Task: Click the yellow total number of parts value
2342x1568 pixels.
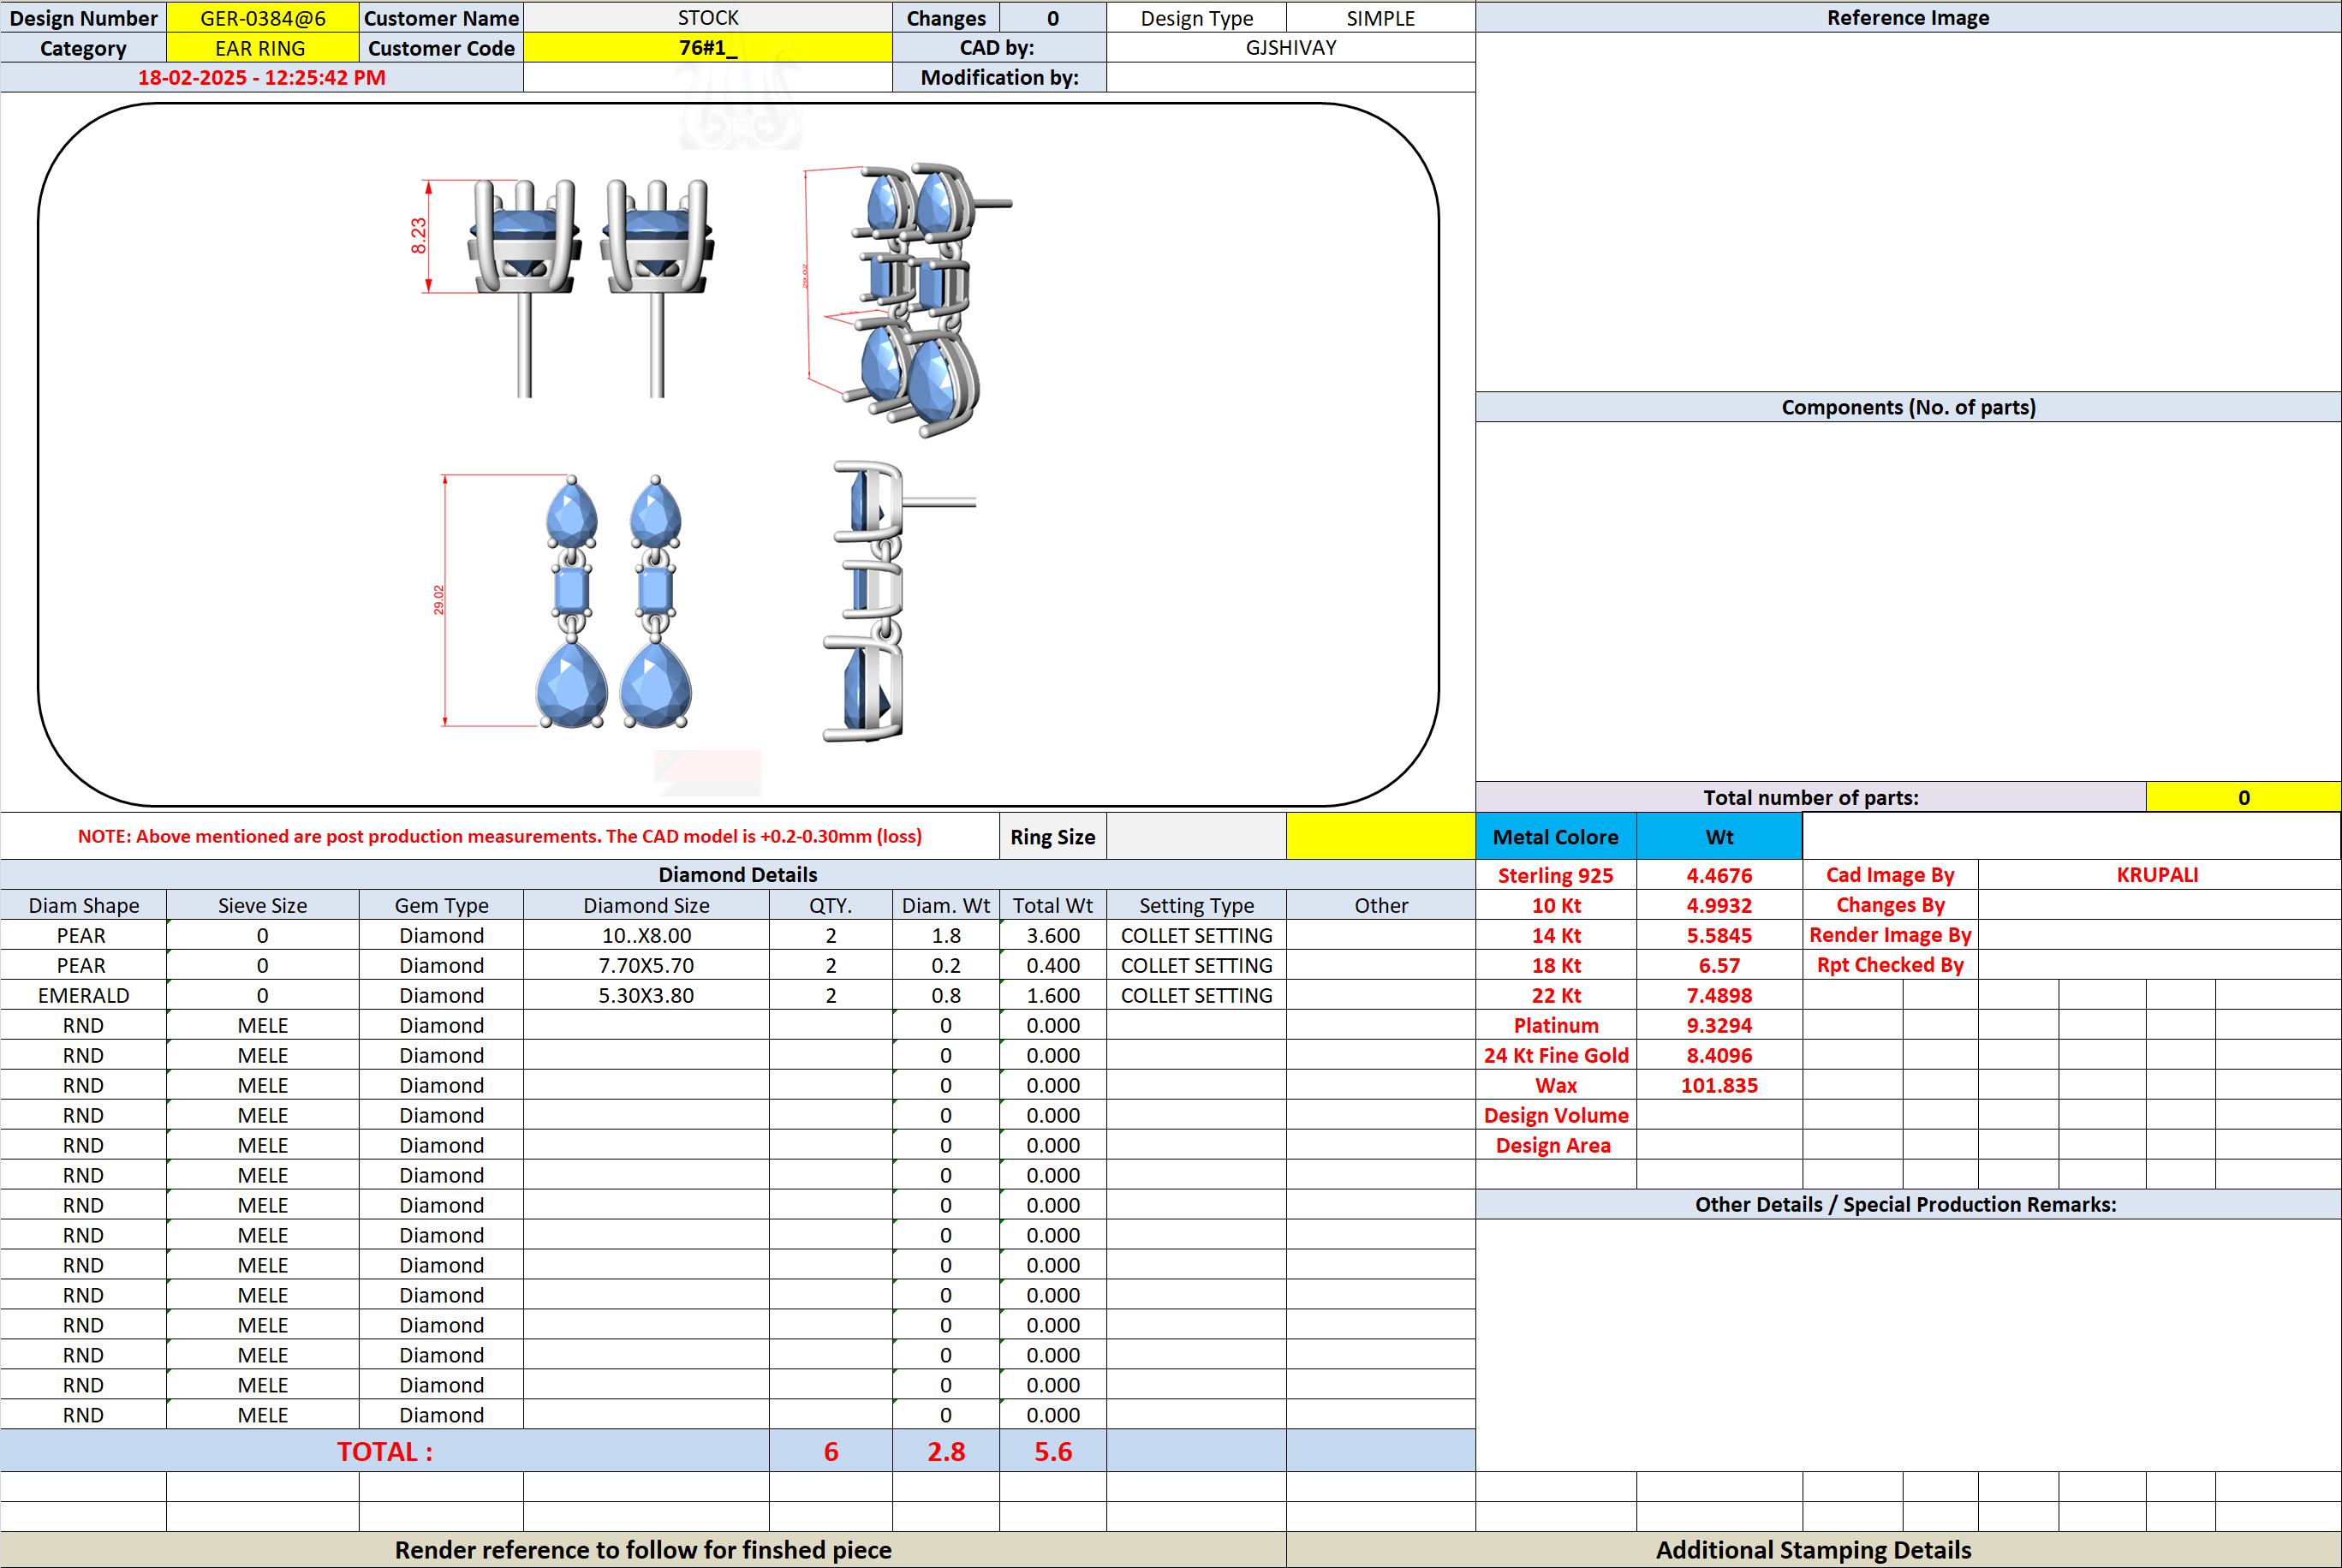Action: pos(2243,797)
